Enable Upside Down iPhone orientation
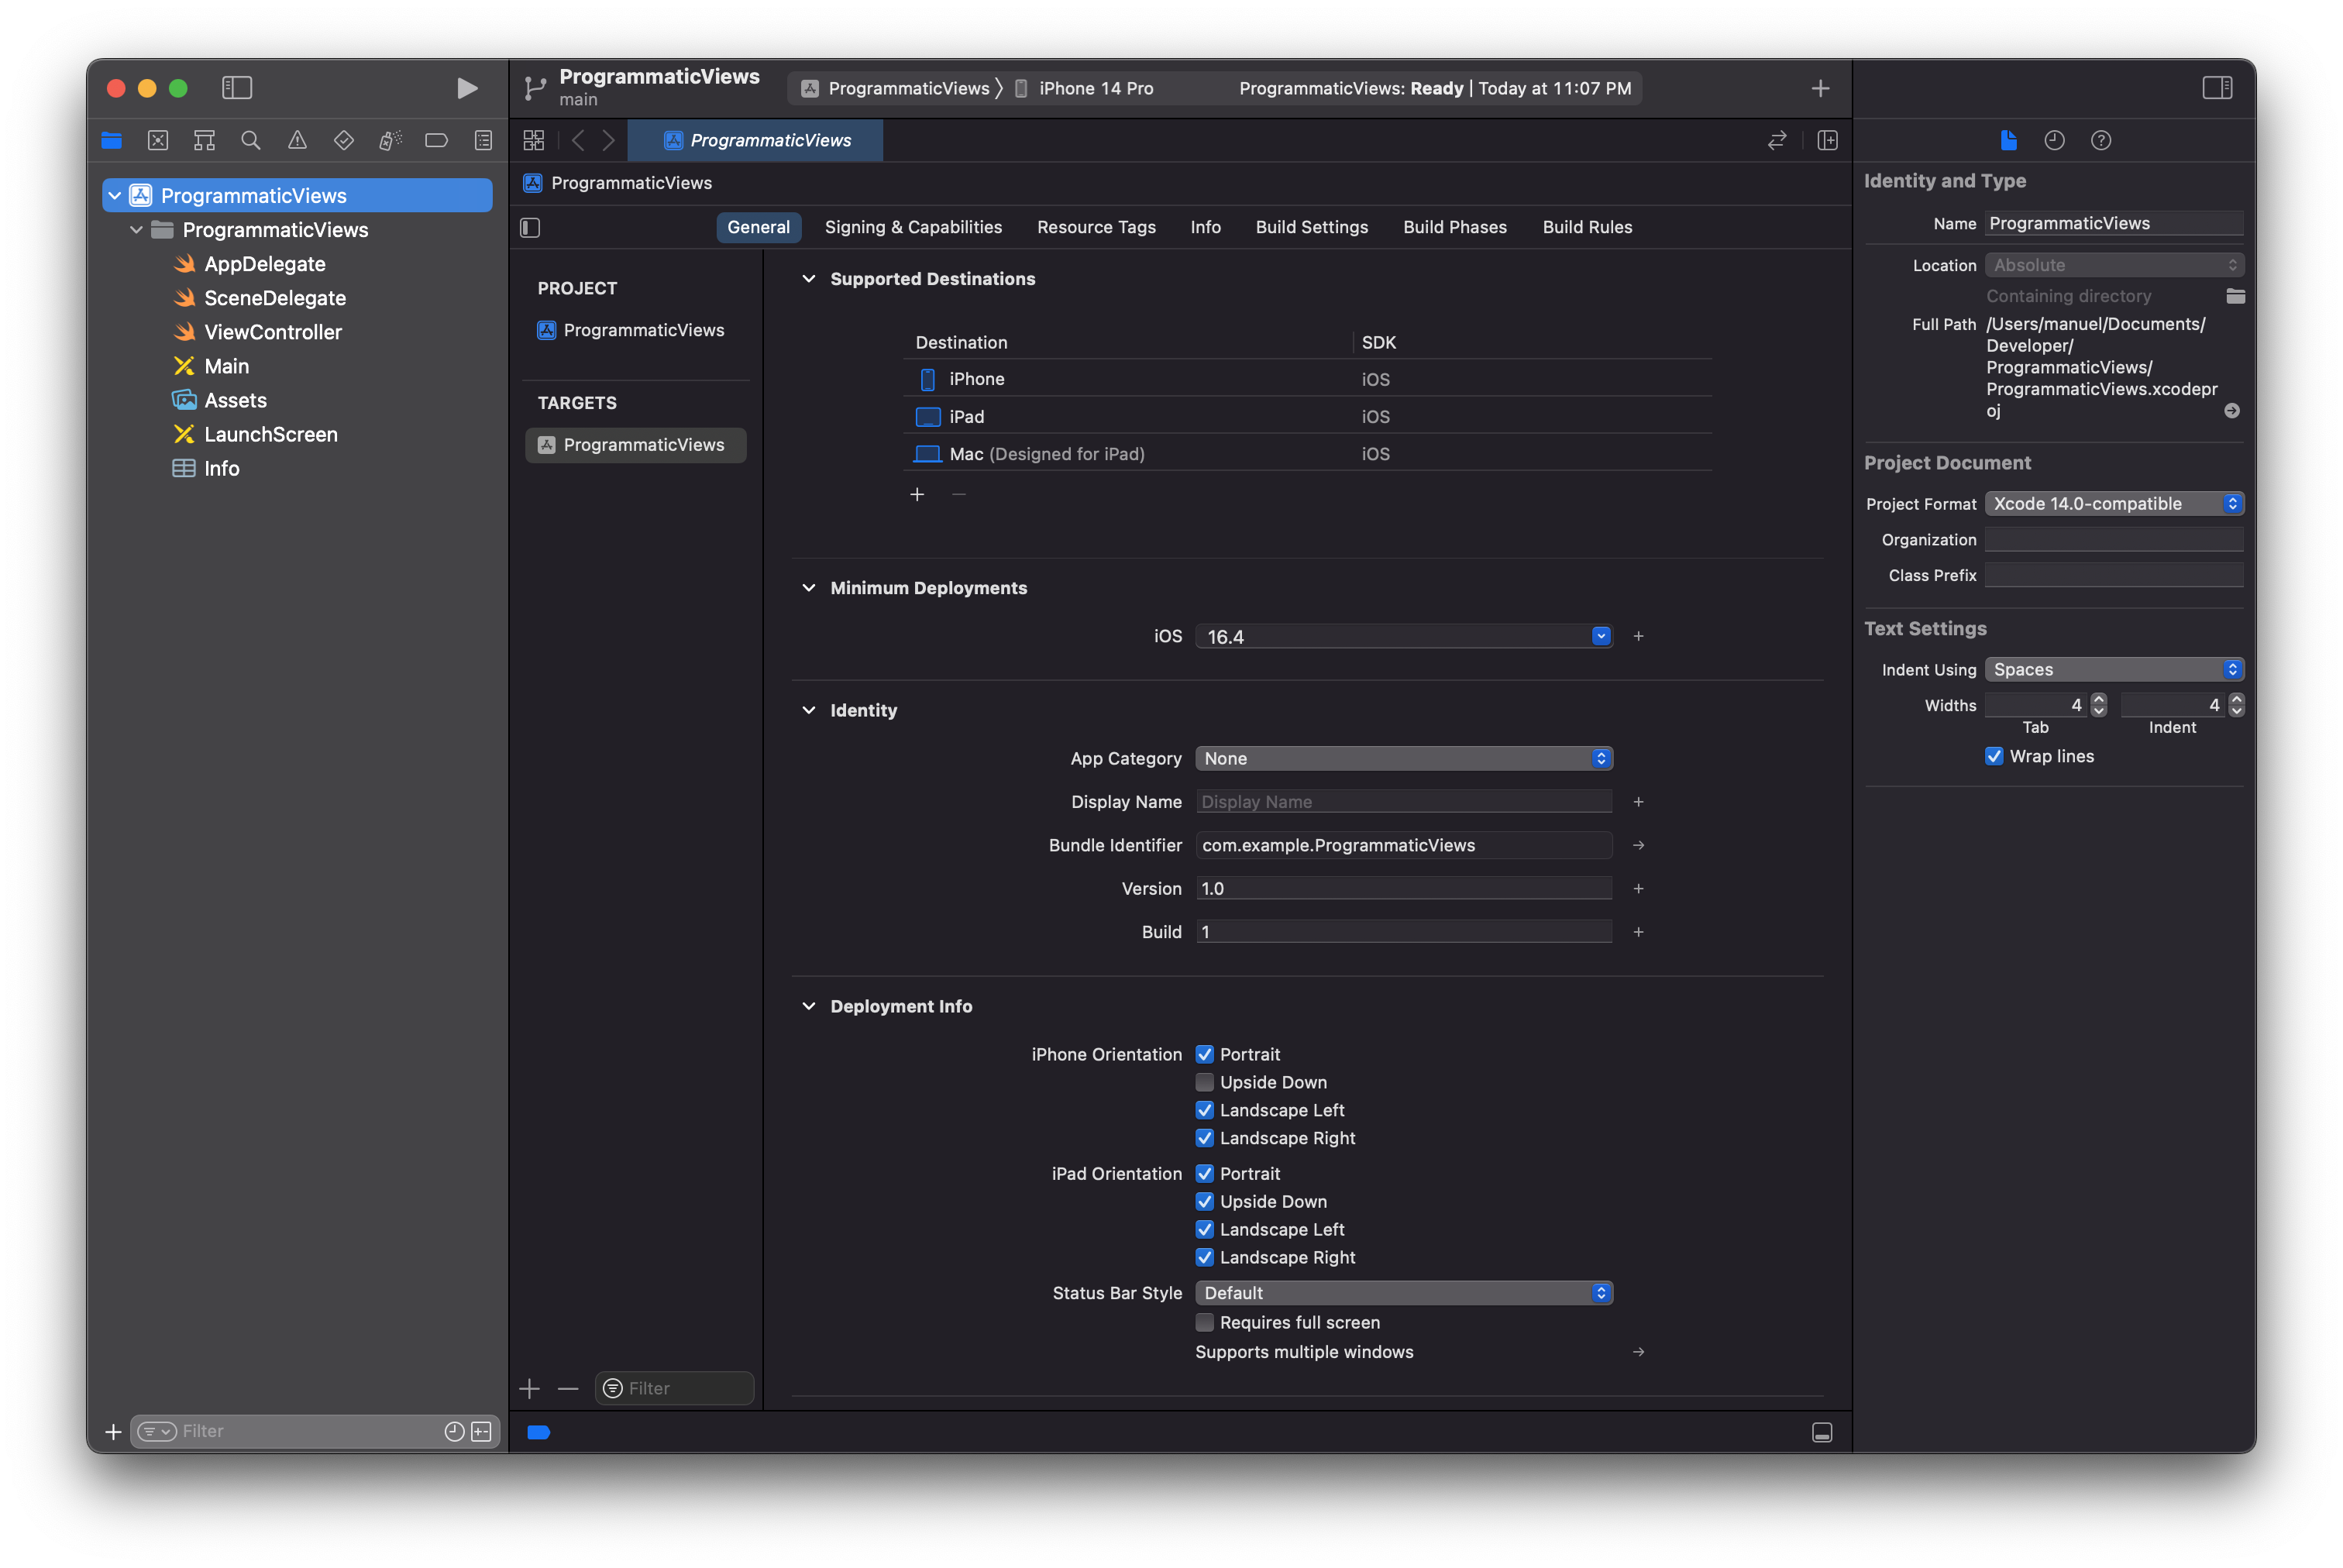 pyautogui.click(x=1205, y=1082)
